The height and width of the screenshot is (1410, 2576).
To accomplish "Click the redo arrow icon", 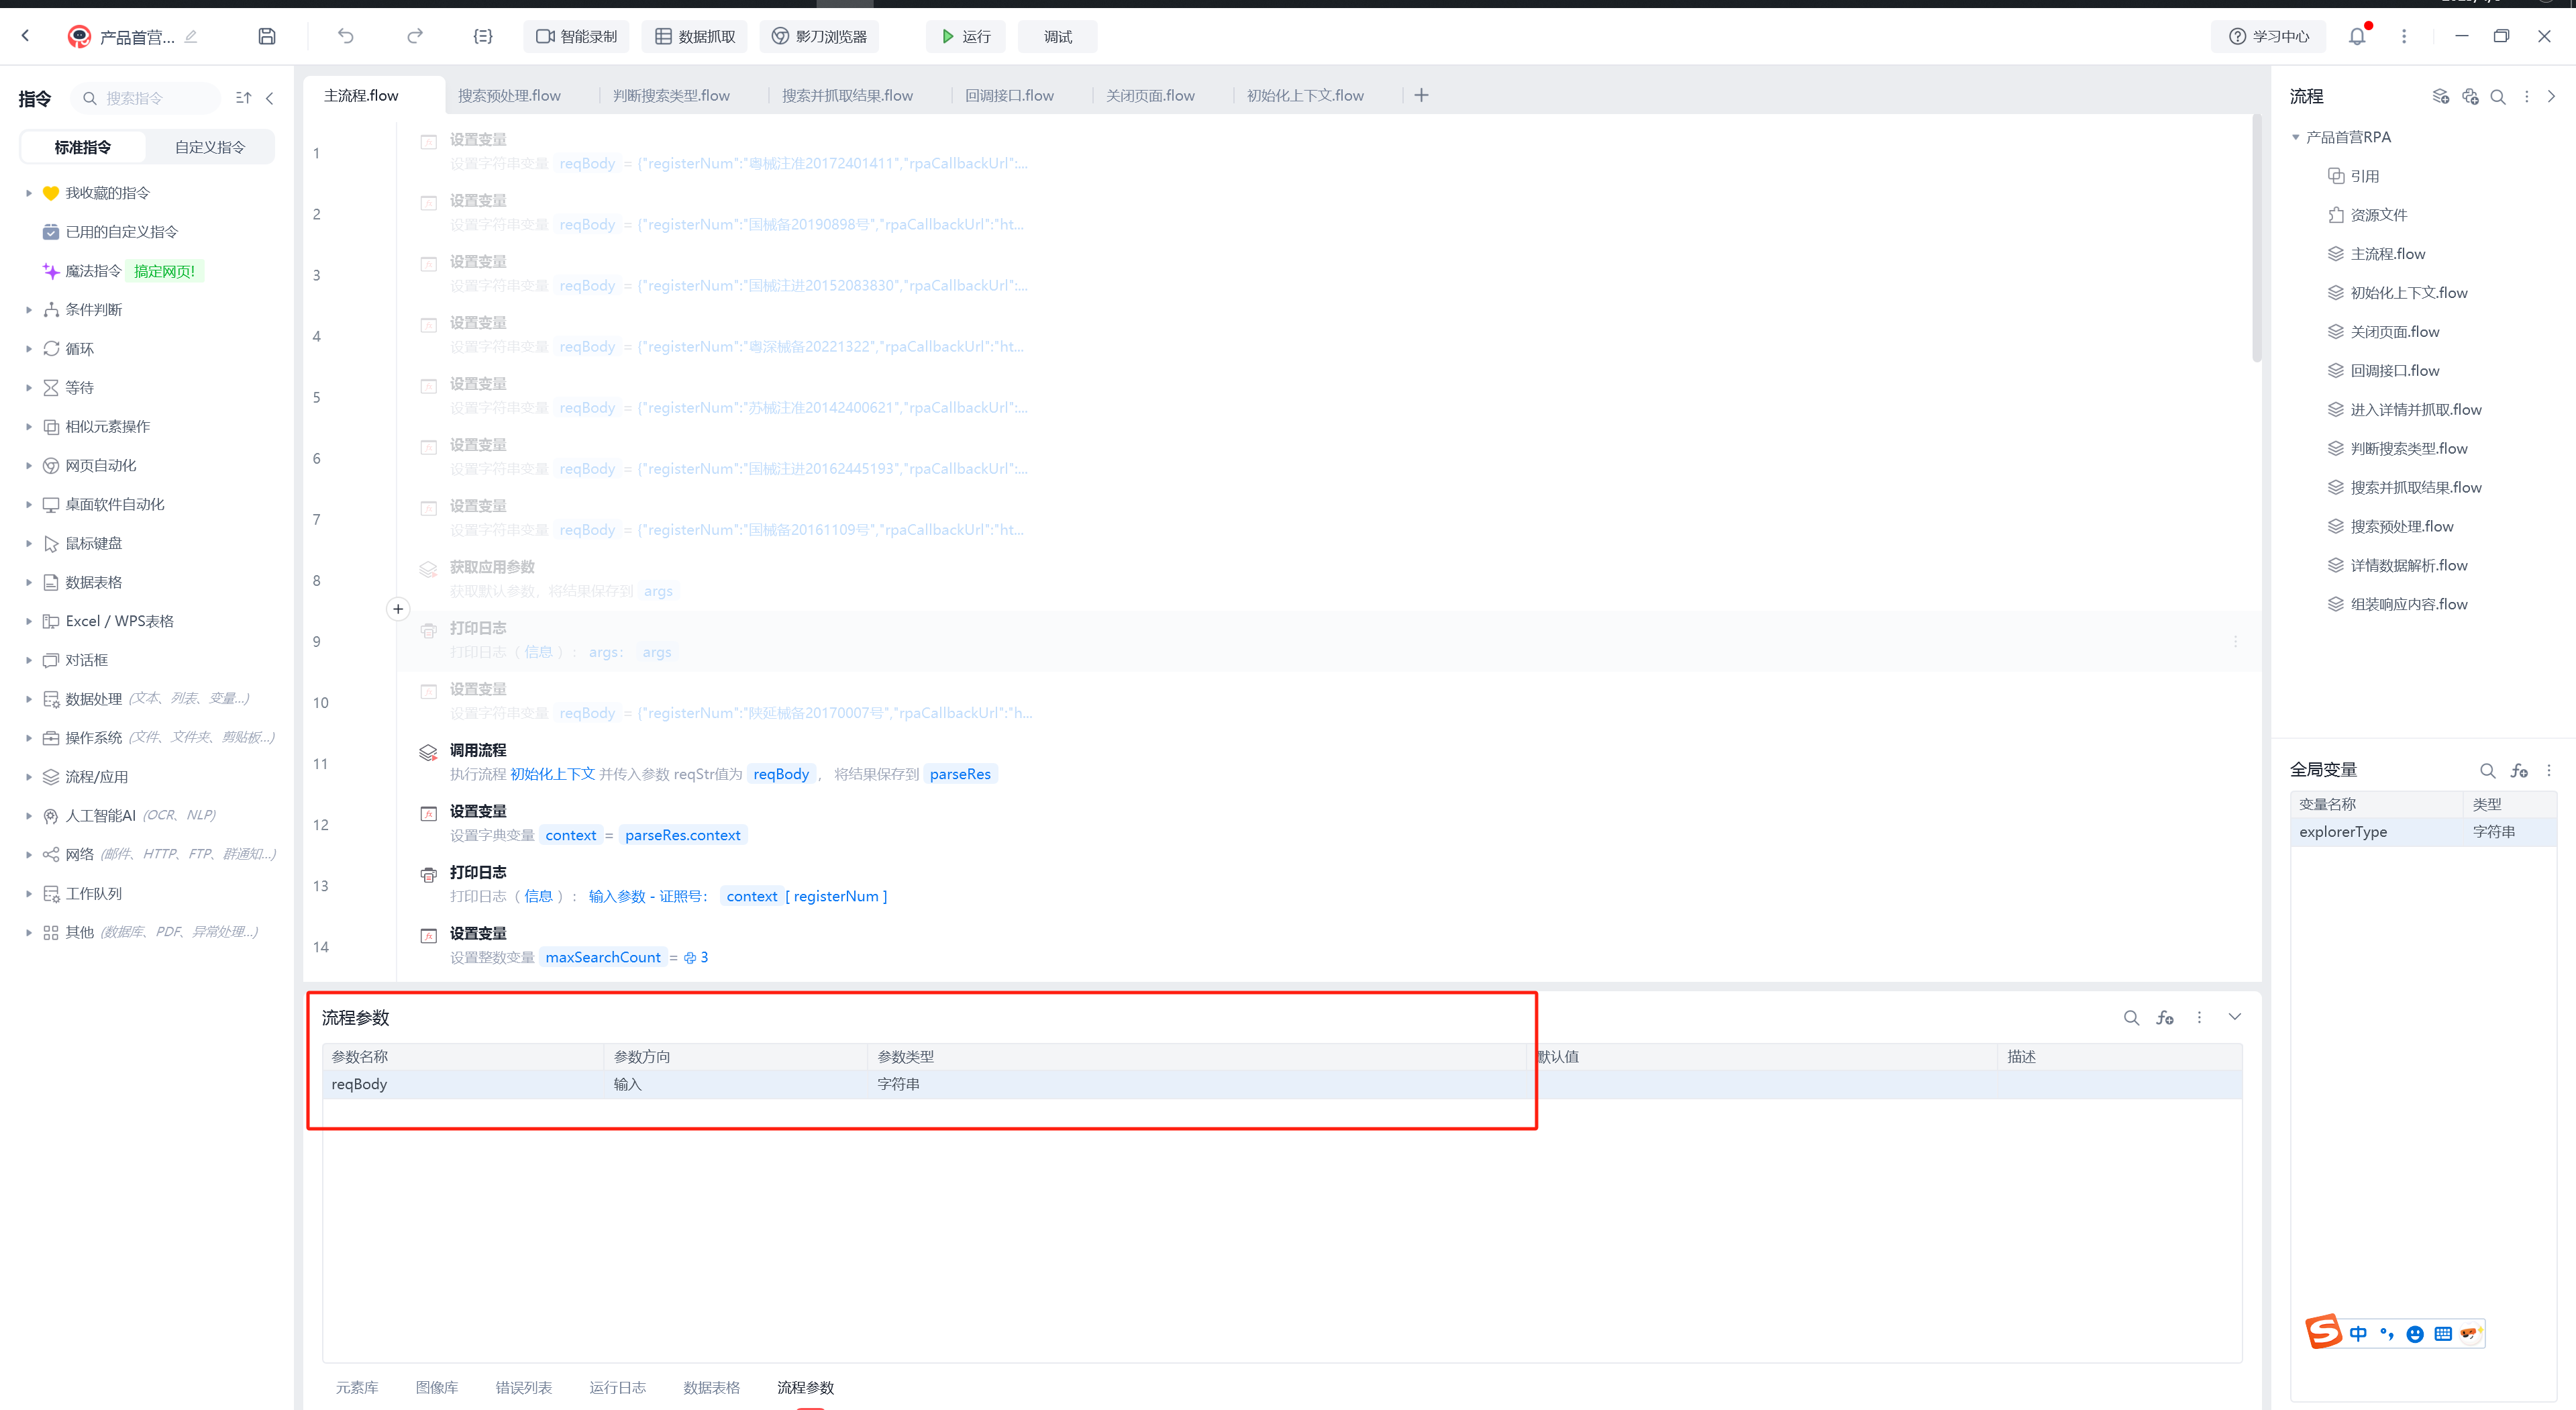I will (415, 36).
